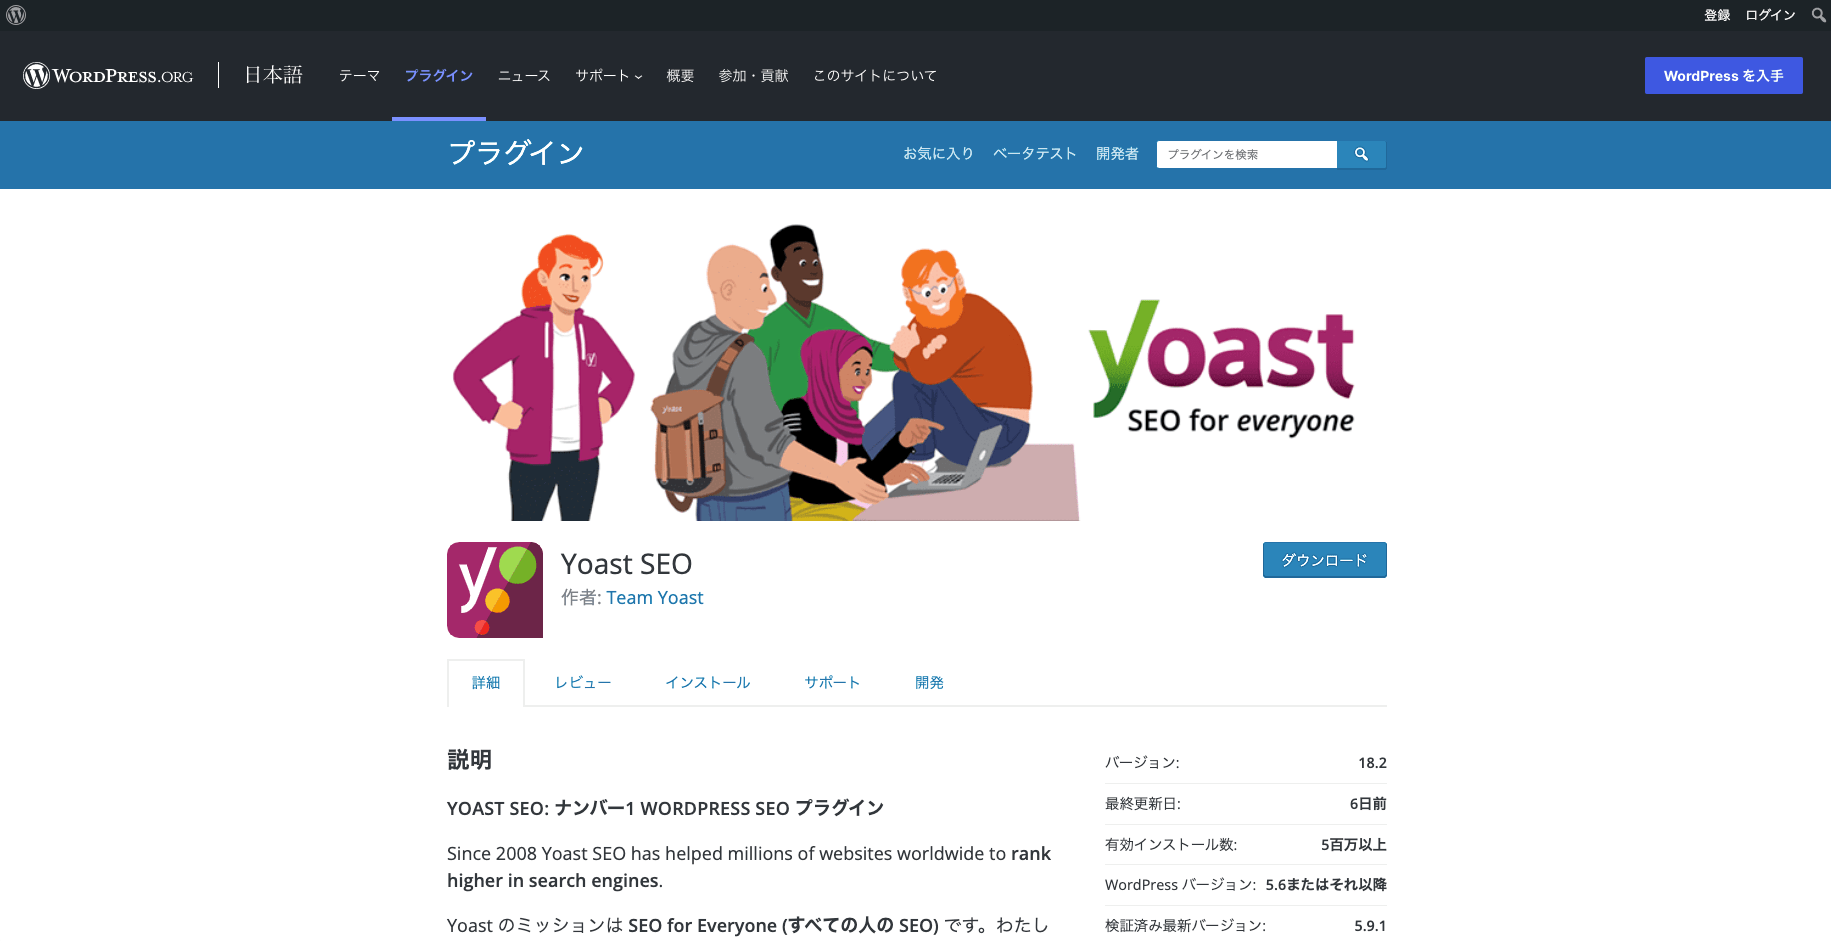Viewport: 1831px width, 943px height.
Task: Open the テーマ menu item
Action: 359,76
